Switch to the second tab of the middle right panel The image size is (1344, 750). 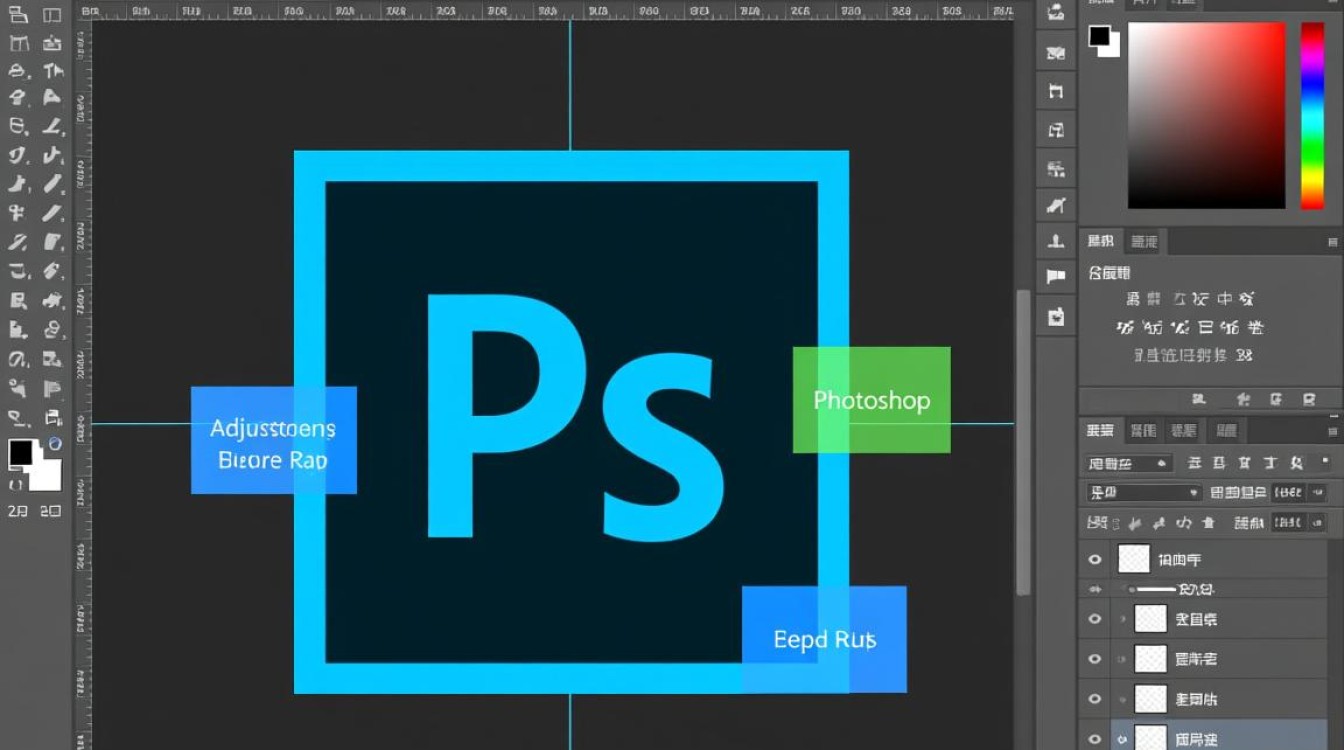1144,241
